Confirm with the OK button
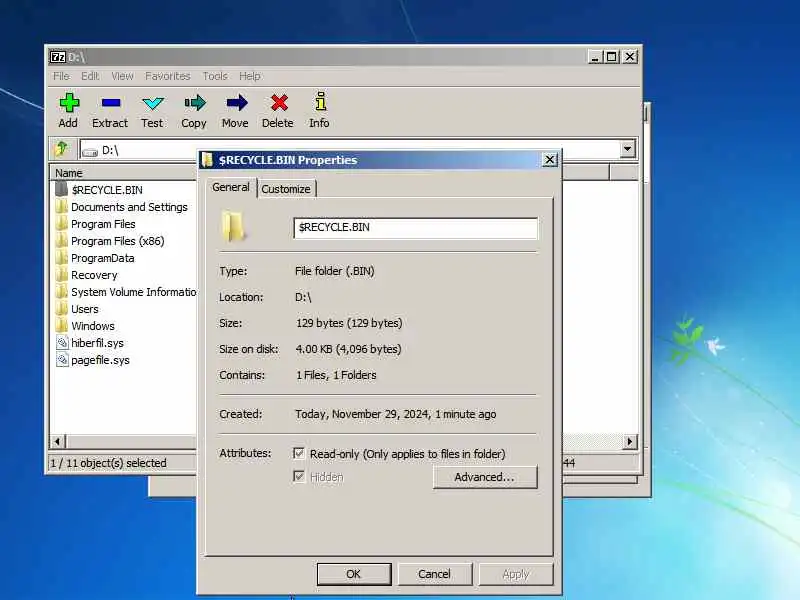 point(354,574)
